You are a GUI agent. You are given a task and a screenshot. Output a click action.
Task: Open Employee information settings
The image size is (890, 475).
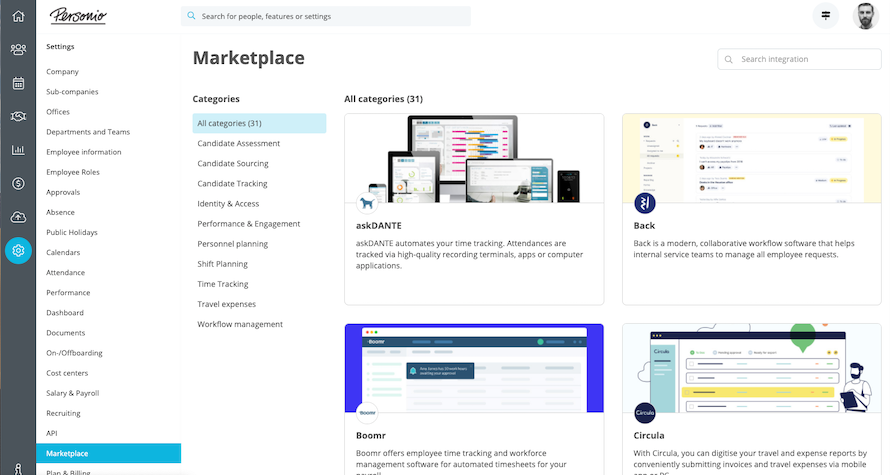coord(83,152)
